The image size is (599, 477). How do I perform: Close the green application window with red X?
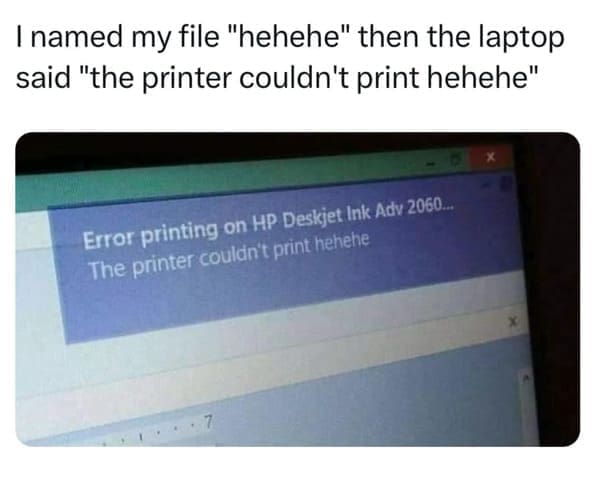tap(491, 157)
